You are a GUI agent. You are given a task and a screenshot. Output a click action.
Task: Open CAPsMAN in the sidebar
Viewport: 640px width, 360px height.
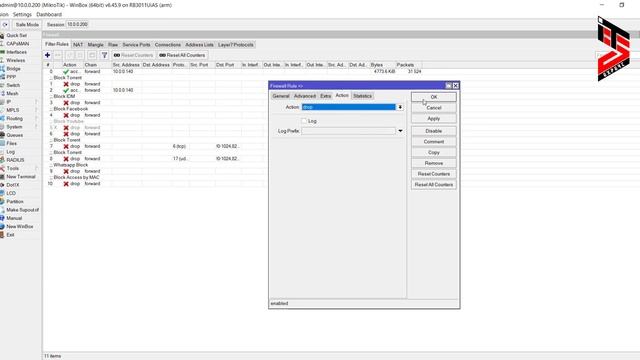(18, 44)
